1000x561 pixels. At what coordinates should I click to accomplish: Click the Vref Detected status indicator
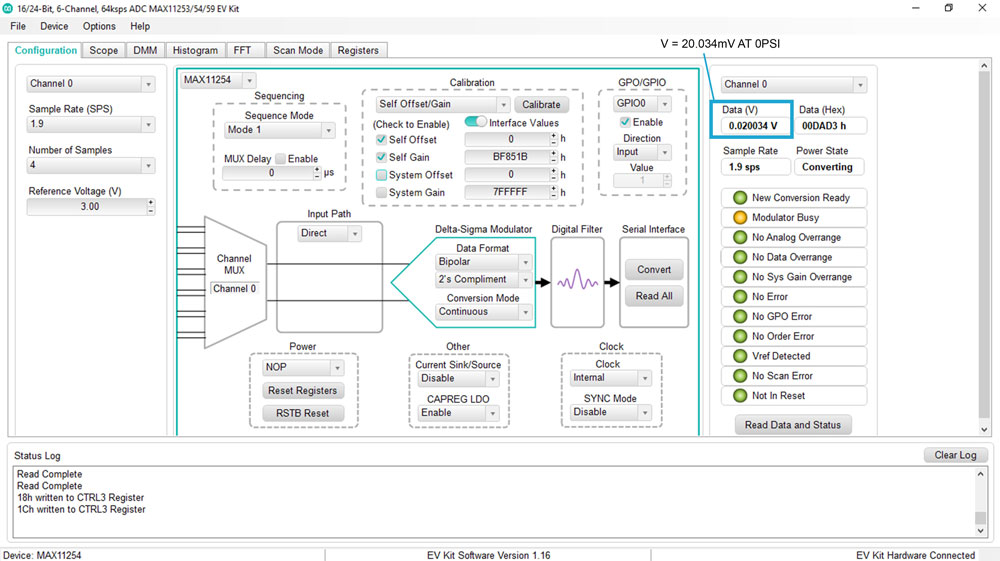(741, 357)
